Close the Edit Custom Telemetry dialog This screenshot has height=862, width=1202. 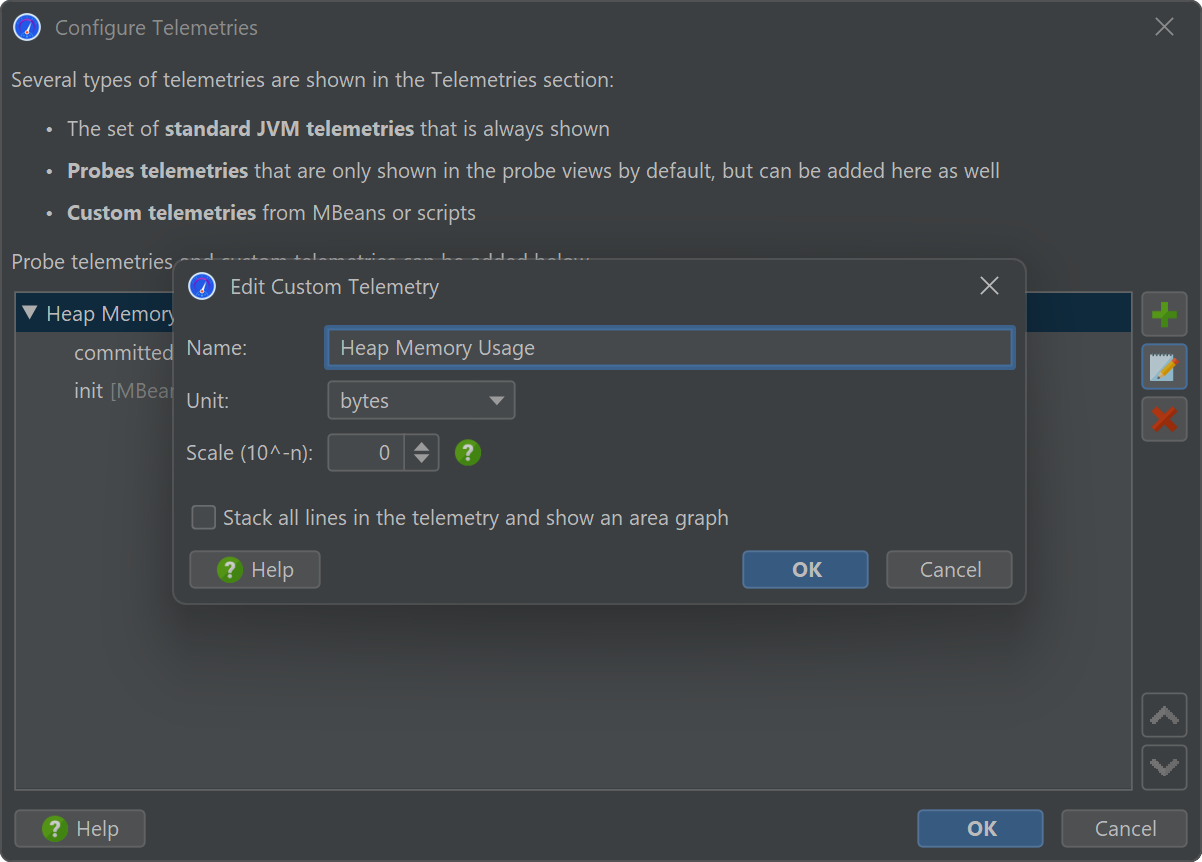[x=989, y=286]
